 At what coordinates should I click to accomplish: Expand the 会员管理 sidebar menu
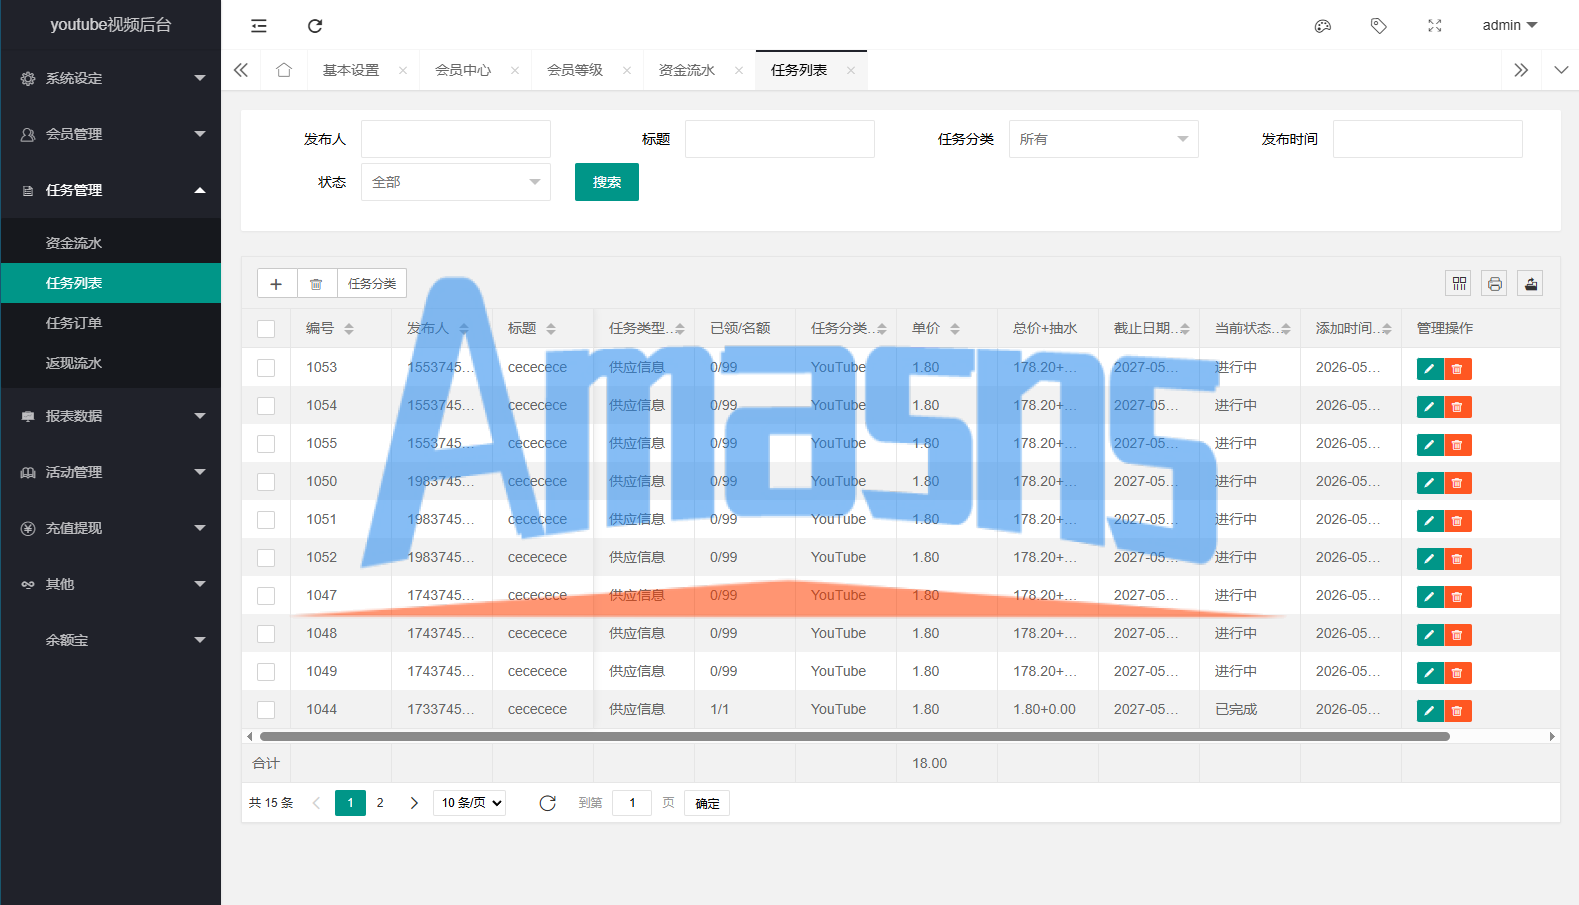point(111,134)
